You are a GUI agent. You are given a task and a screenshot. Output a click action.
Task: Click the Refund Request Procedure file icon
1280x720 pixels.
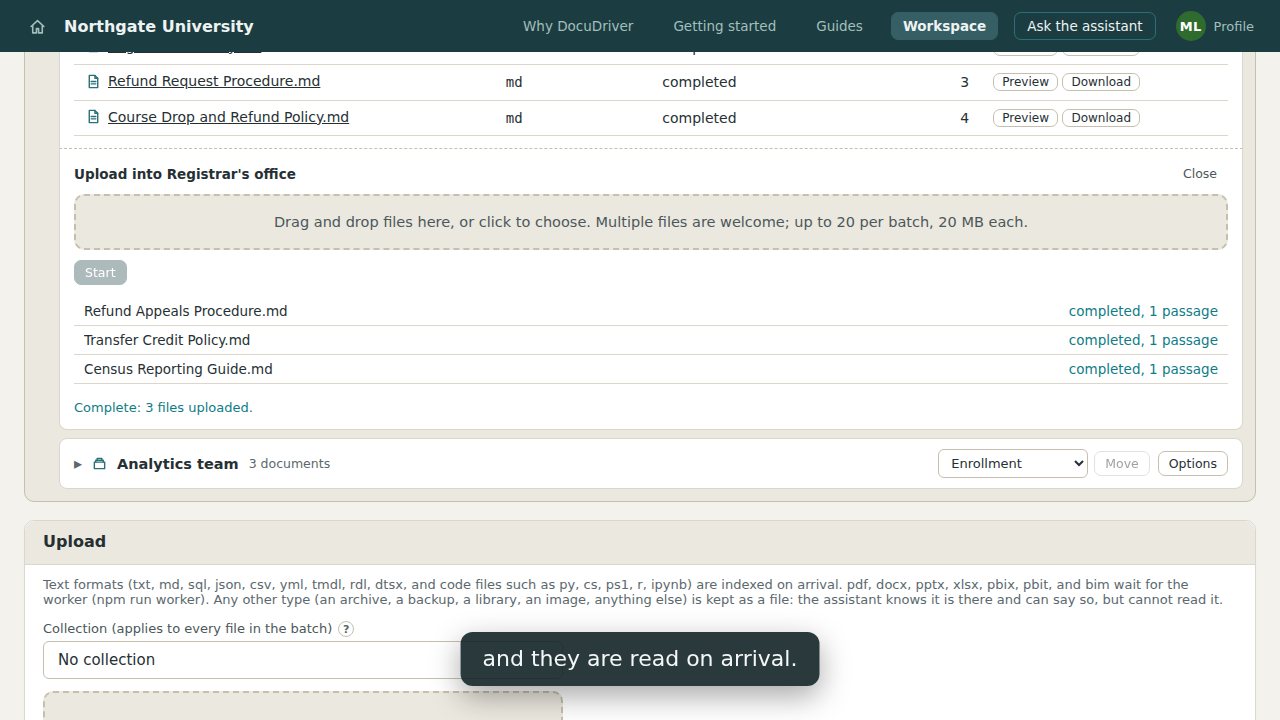(94, 82)
